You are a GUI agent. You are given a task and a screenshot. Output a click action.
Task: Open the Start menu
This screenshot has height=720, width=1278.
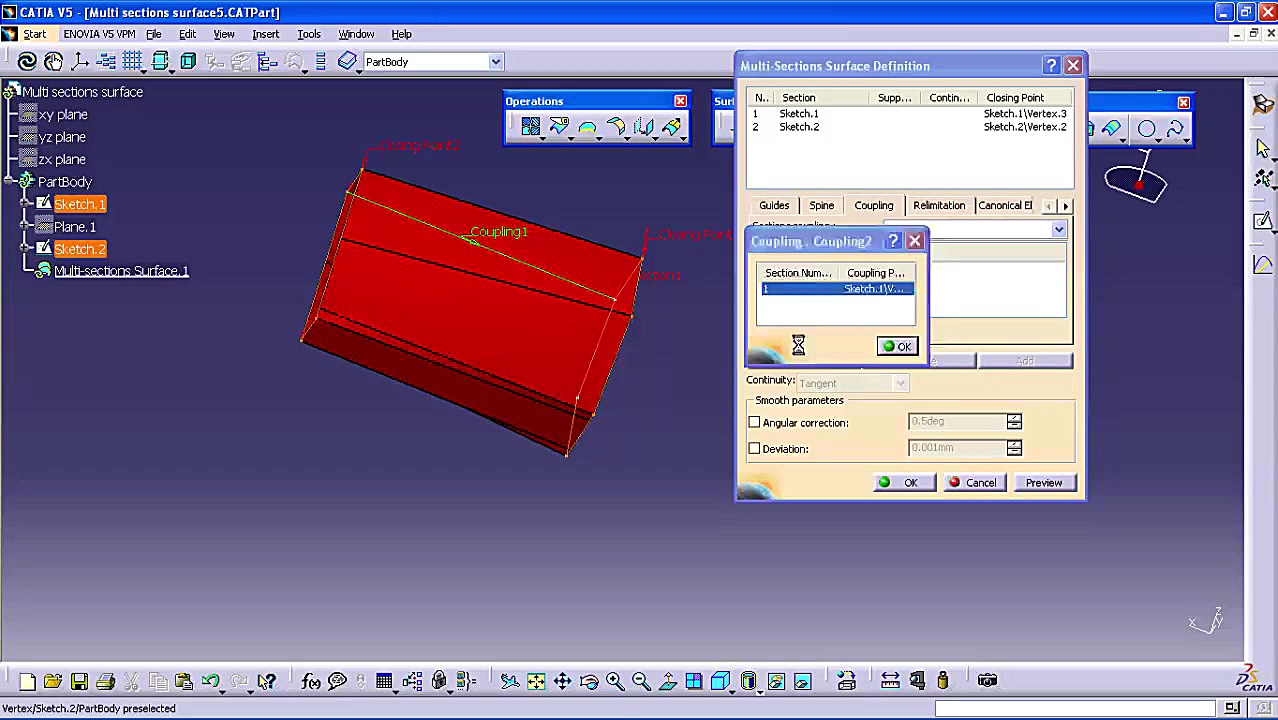click(x=34, y=34)
